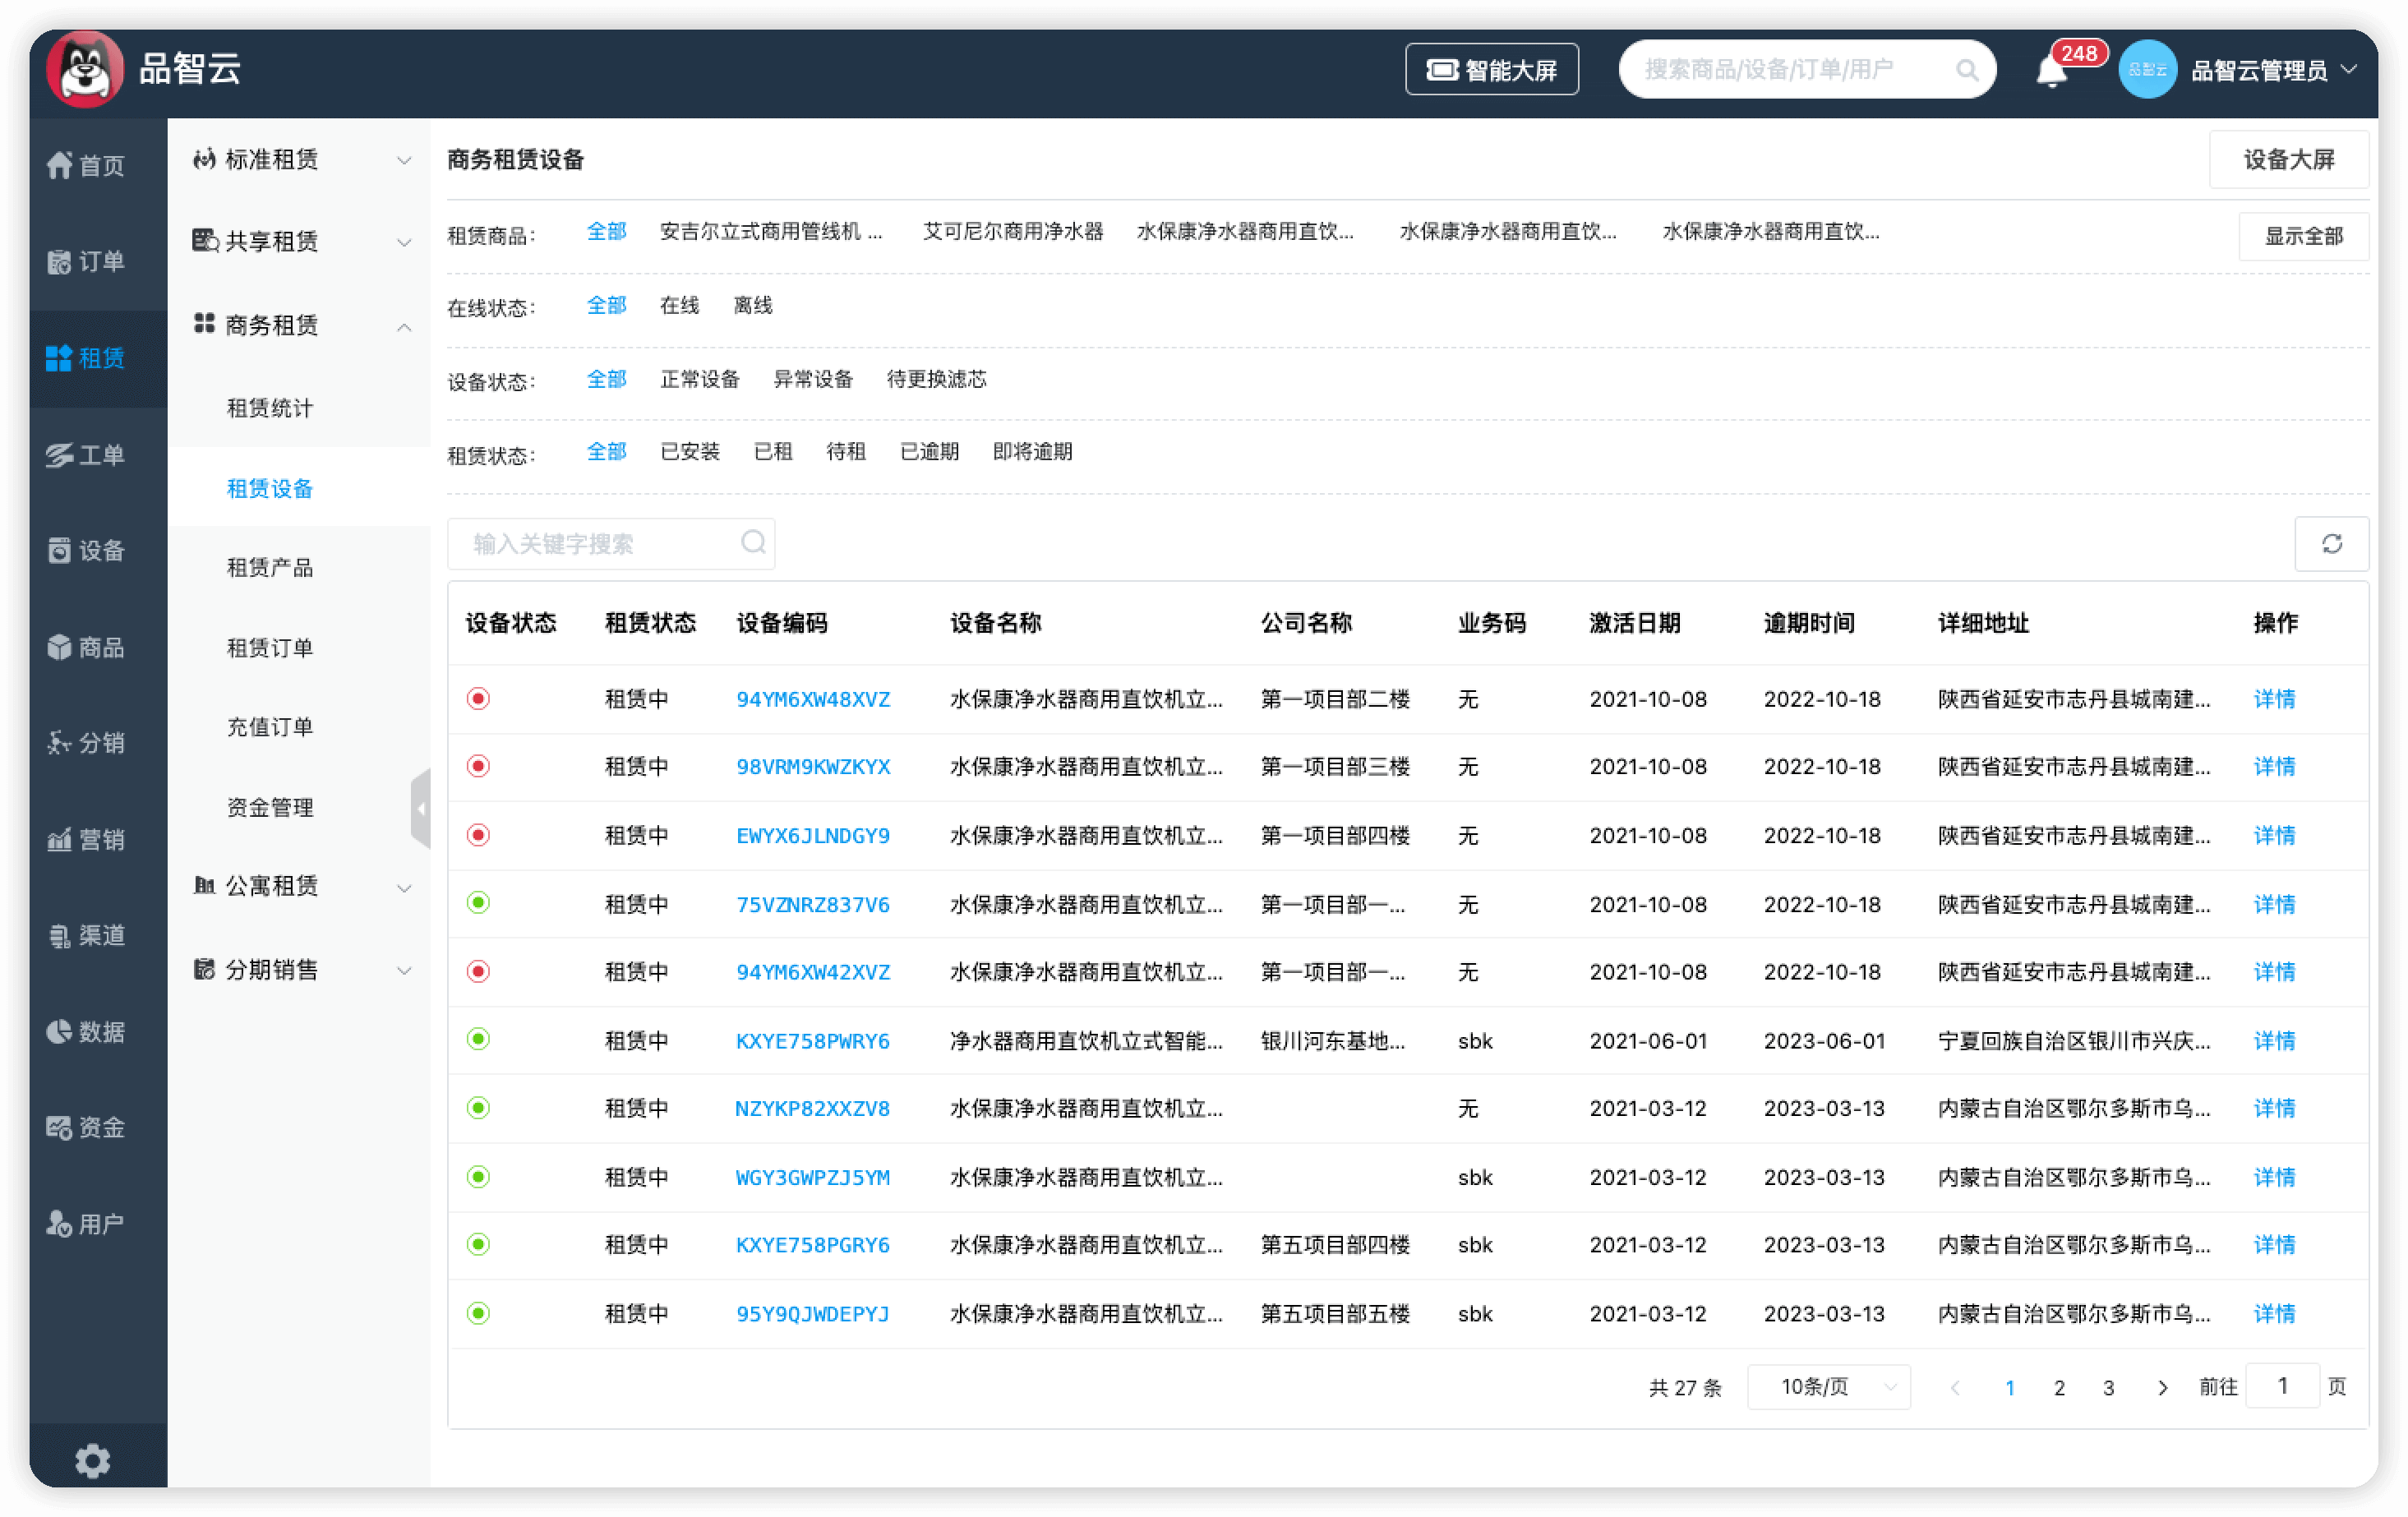Filter rental status by 已逾期
Screen dimensions: 2408x1517
[928, 452]
